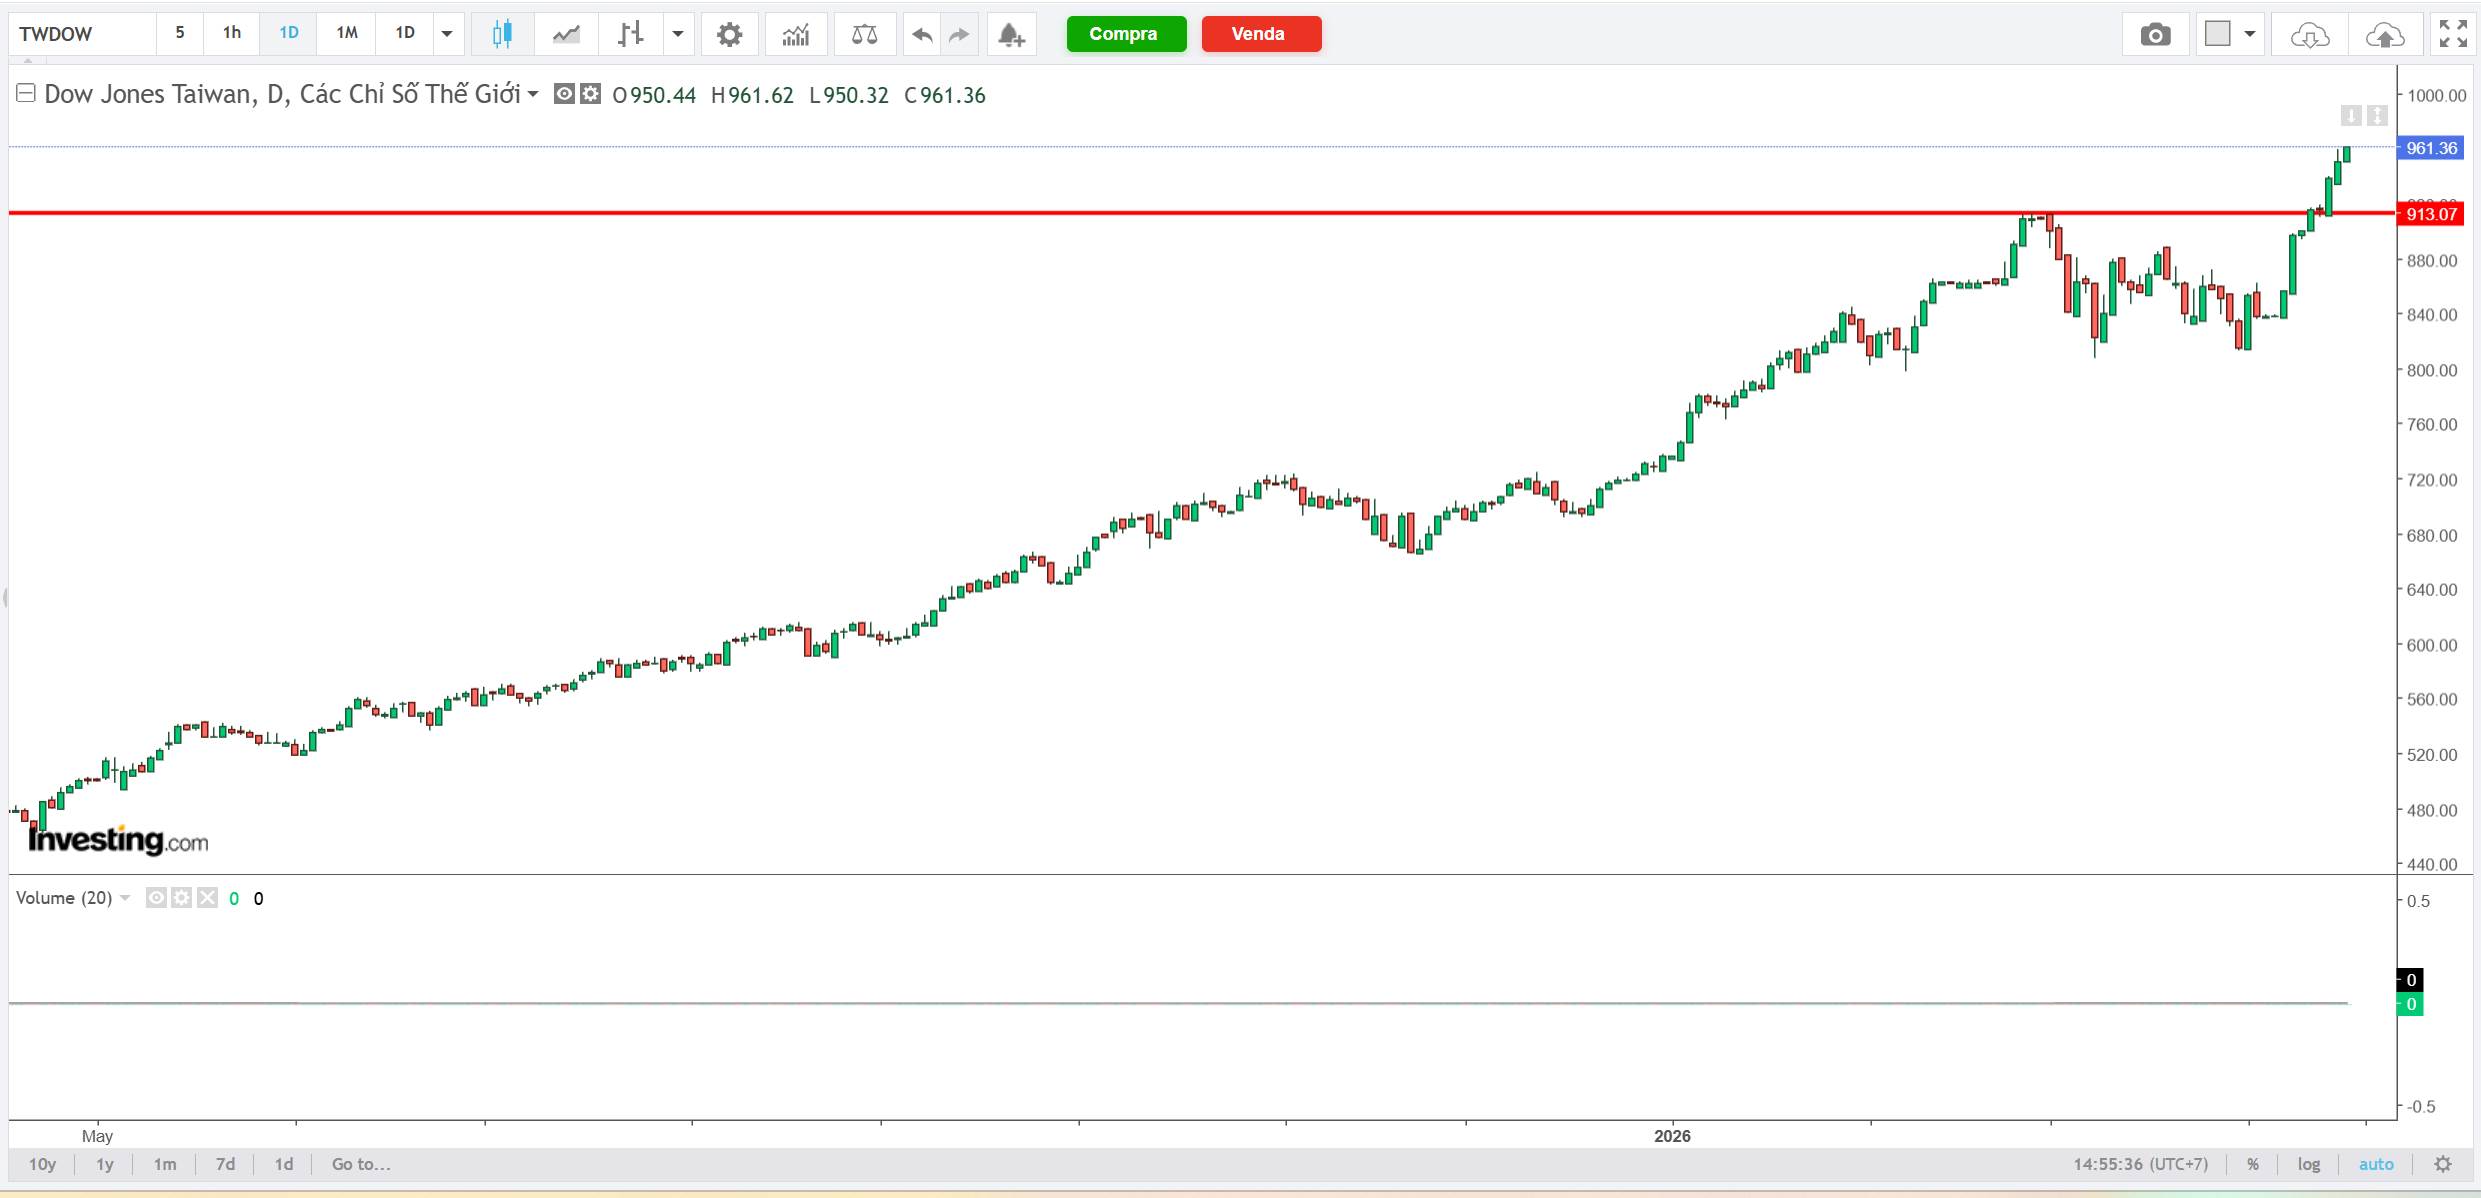
Task: Take a snapshot with camera icon
Action: (x=2155, y=35)
